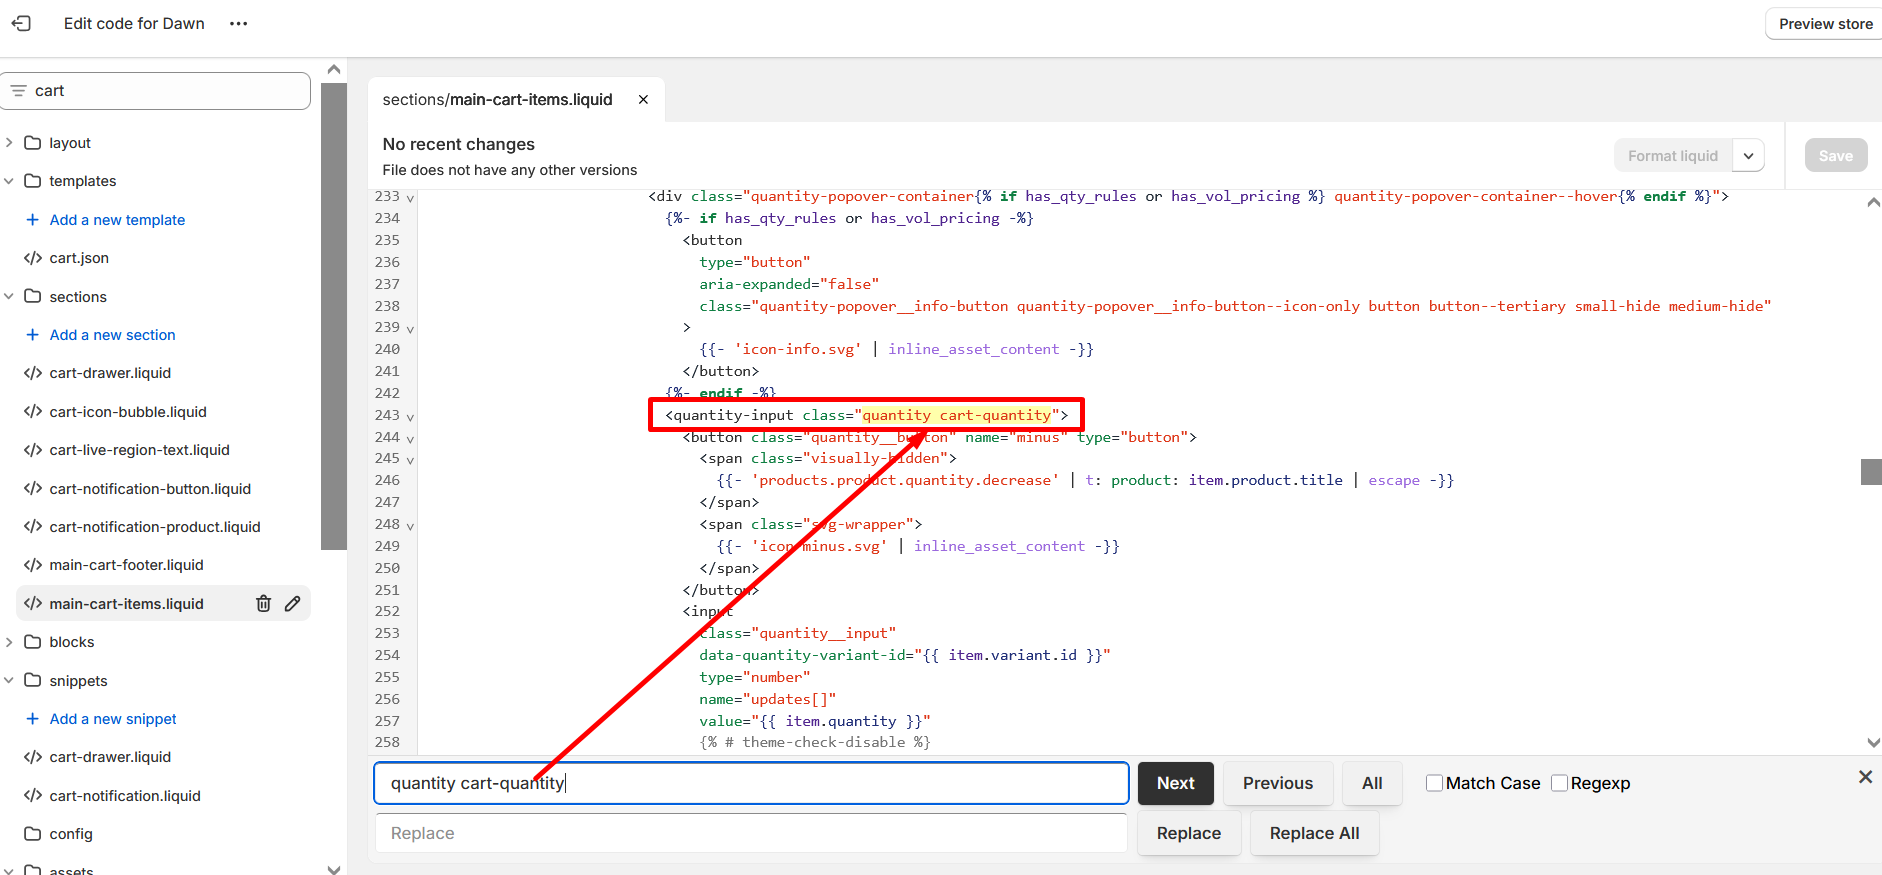
Task: Click the Save button
Action: point(1836,155)
